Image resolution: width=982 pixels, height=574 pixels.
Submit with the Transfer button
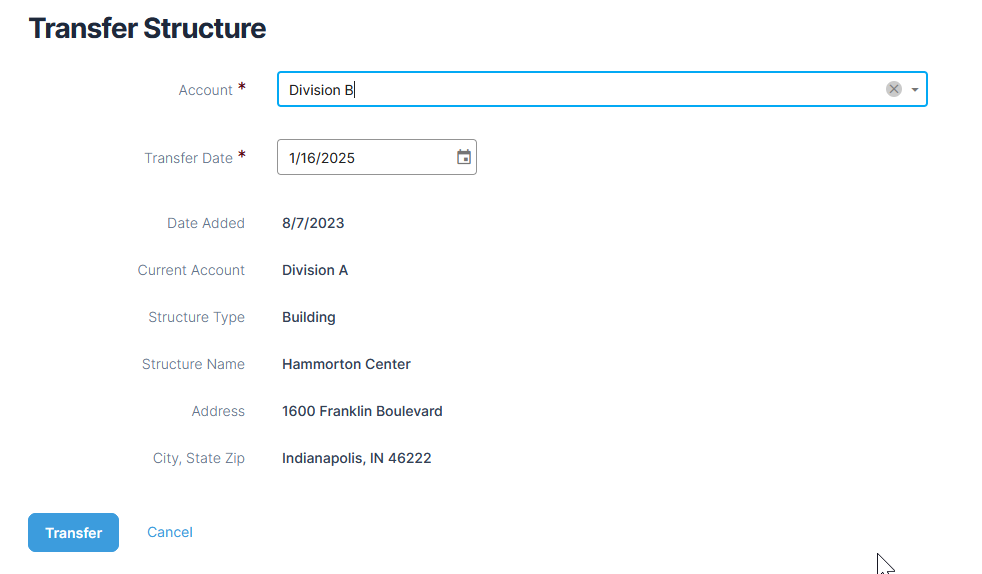coord(73,533)
